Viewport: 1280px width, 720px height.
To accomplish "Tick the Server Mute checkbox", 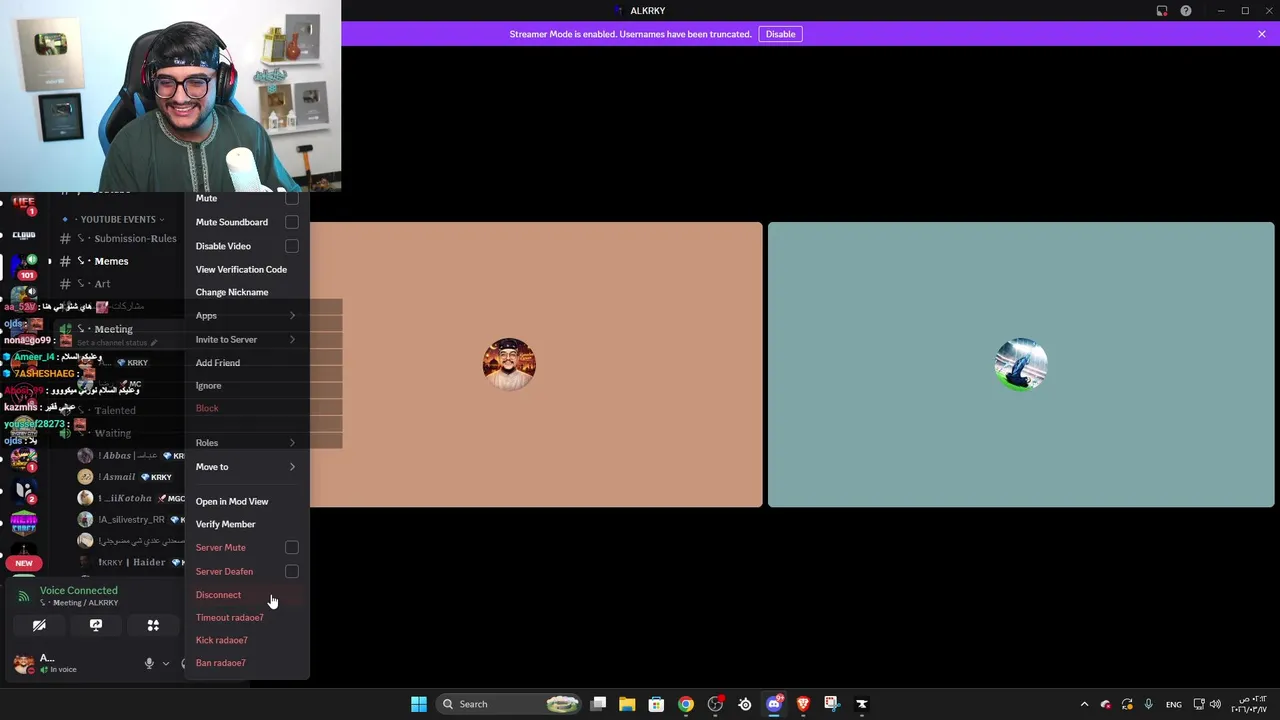I will [292, 548].
